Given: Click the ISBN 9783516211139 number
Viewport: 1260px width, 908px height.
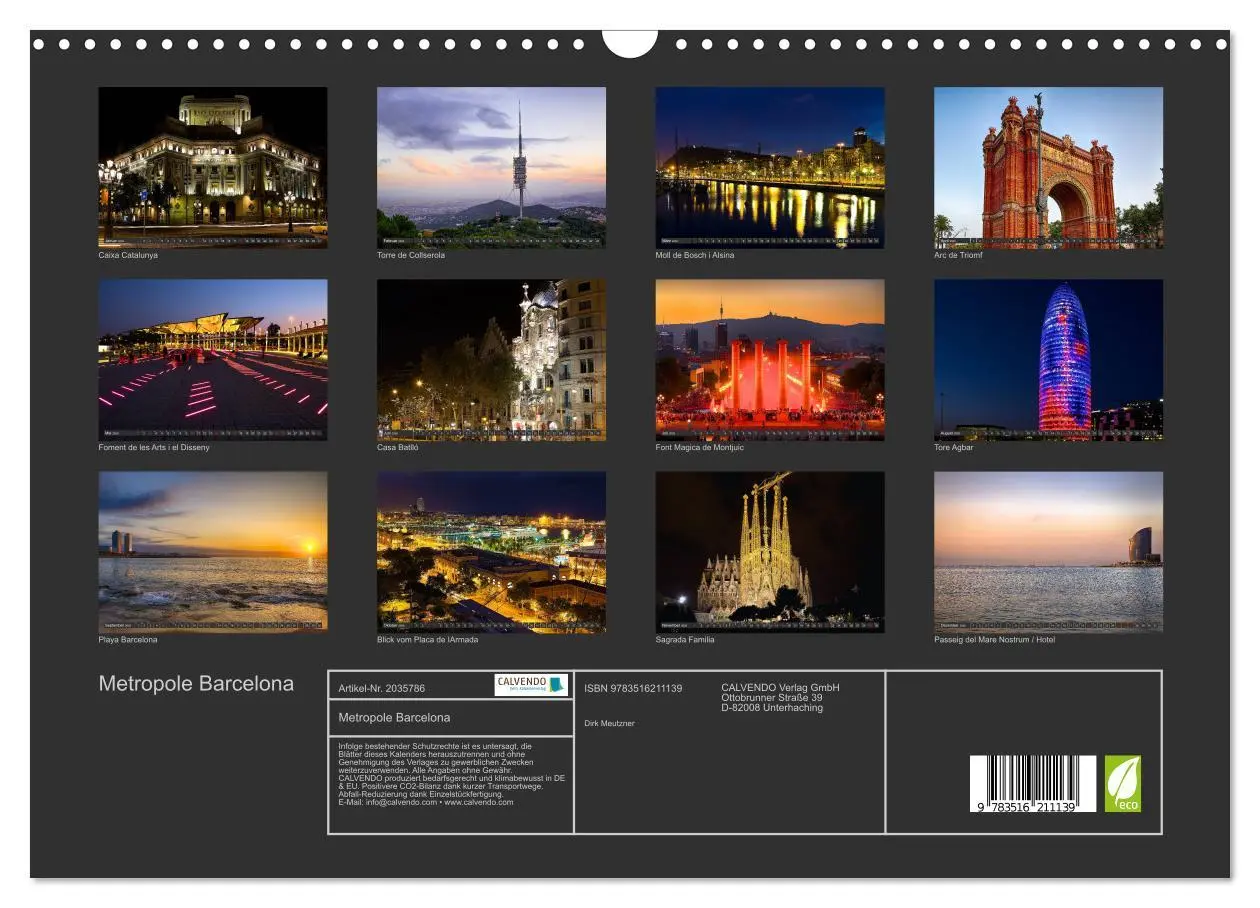Looking at the screenshot, I should (632, 688).
